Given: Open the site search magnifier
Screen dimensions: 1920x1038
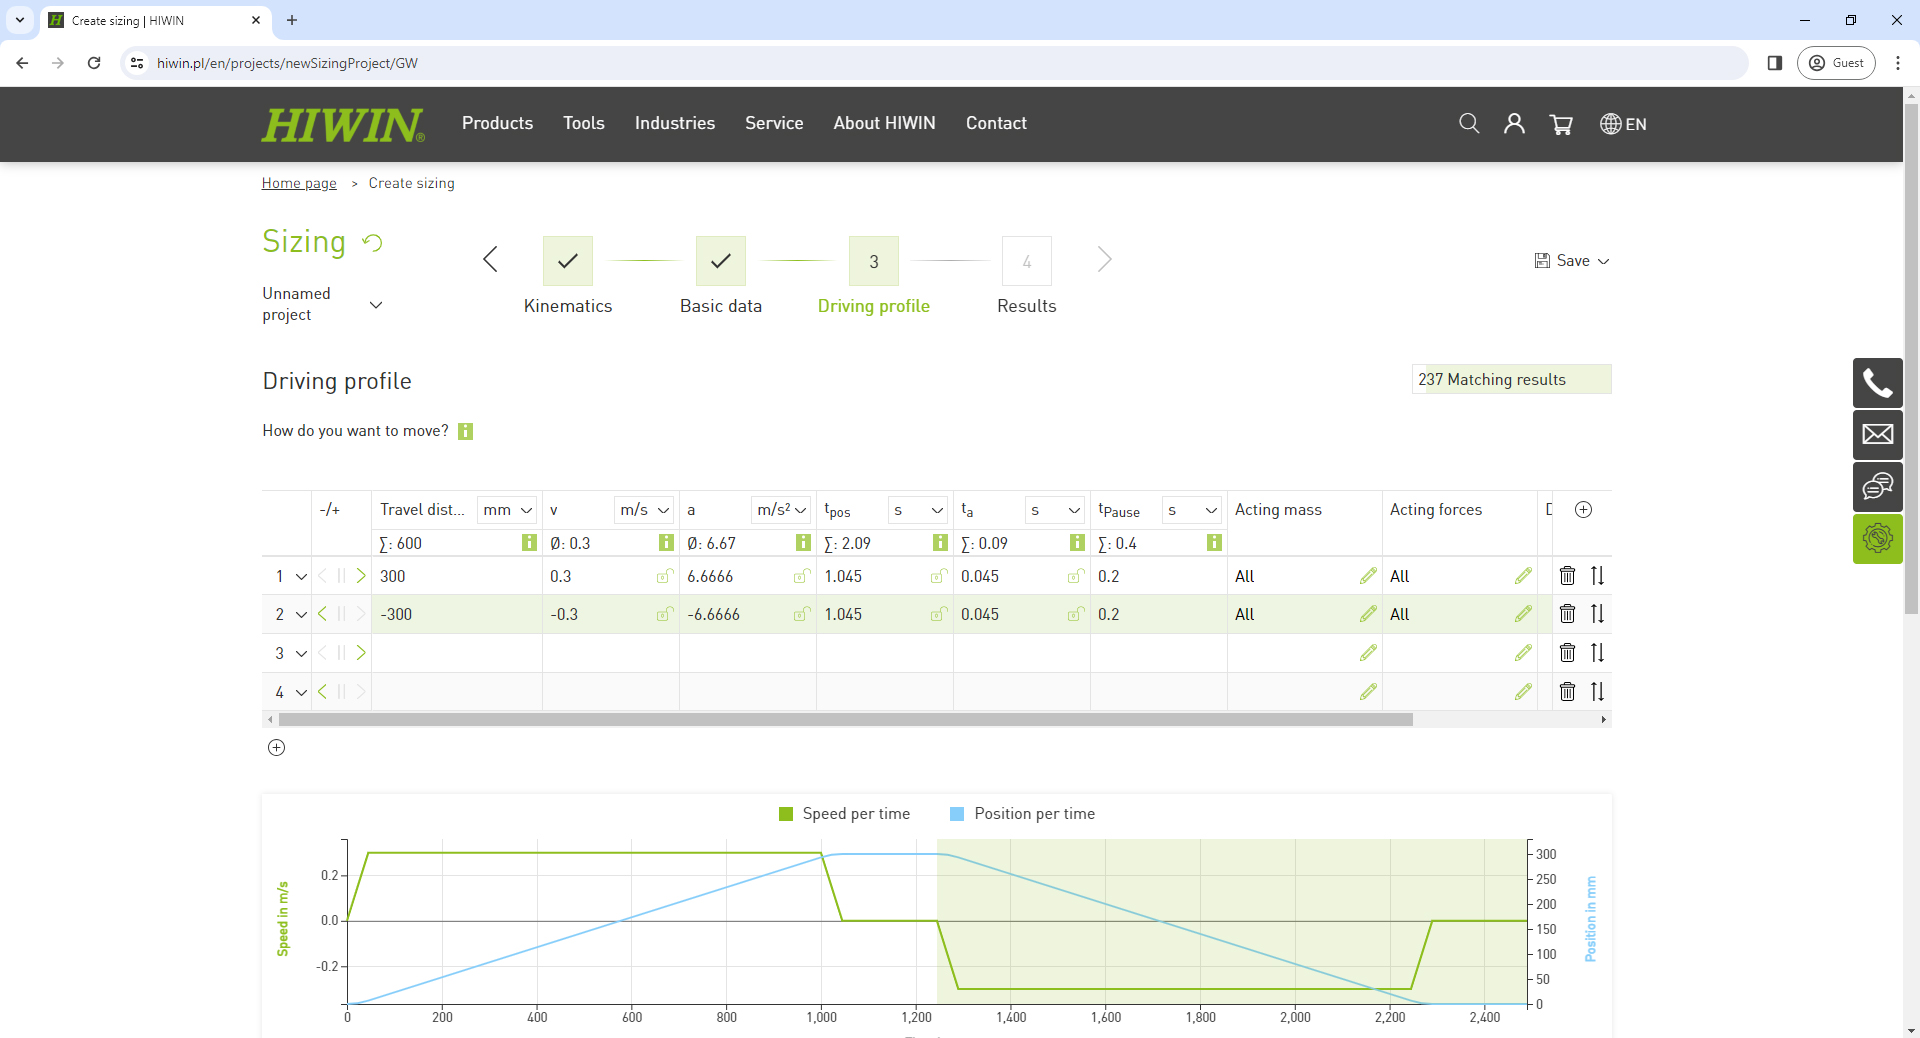Looking at the screenshot, I should (1469, 123).
